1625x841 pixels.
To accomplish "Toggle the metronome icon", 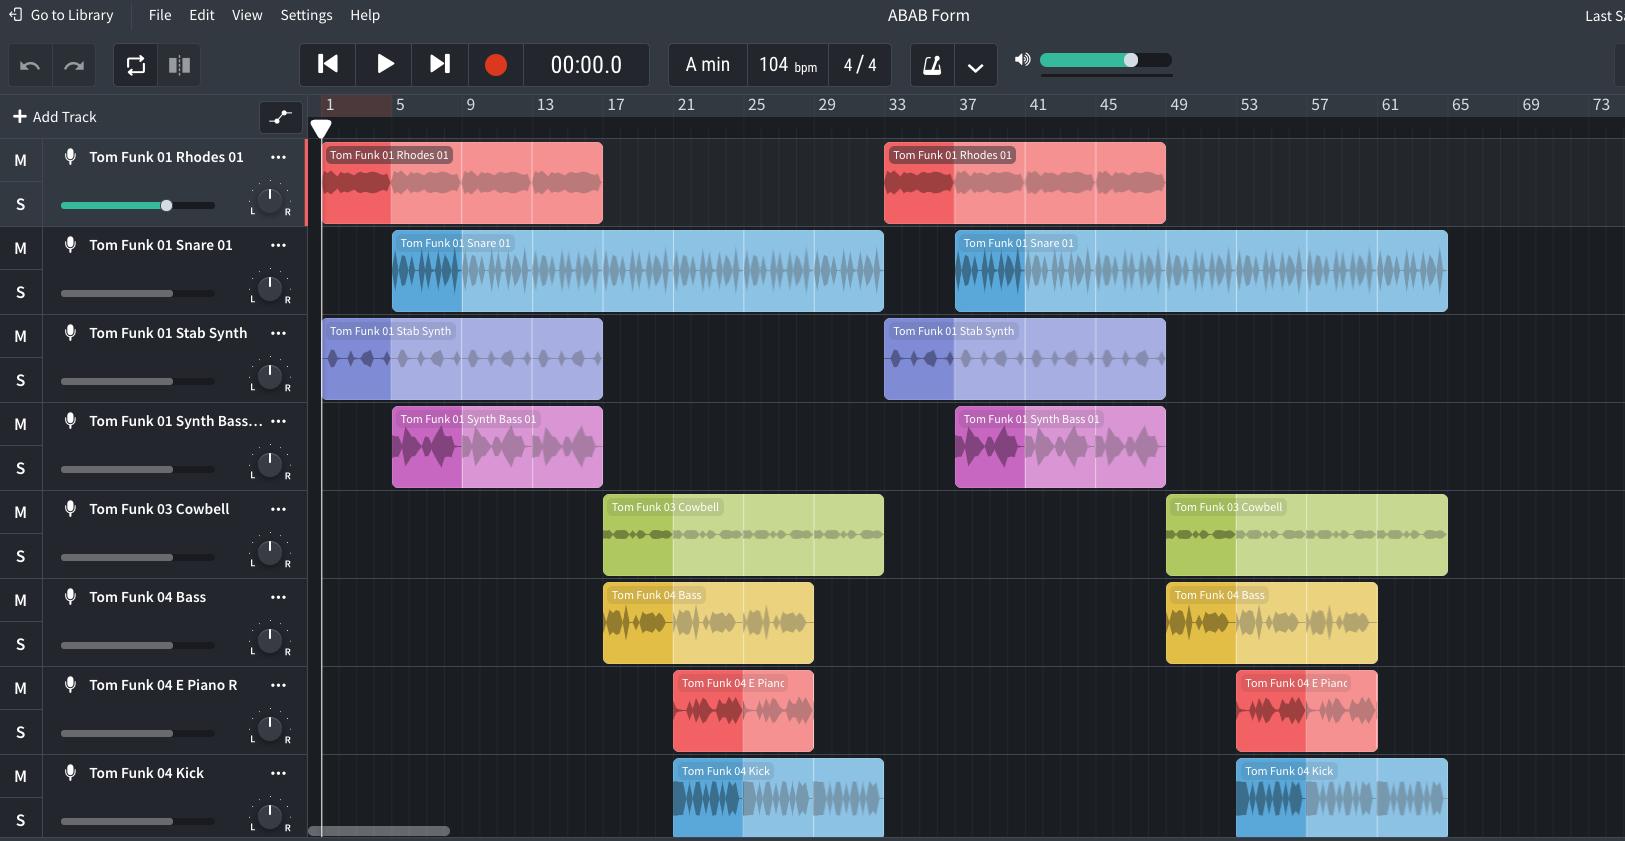I will (932, 66).
